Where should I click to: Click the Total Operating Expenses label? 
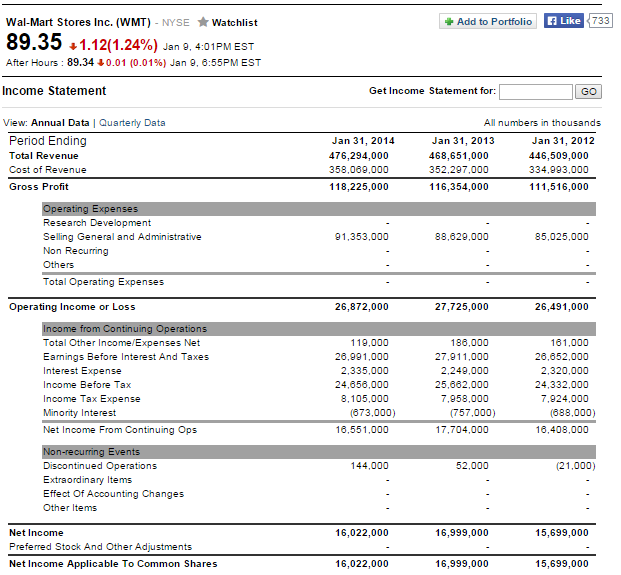click(103, 282)
